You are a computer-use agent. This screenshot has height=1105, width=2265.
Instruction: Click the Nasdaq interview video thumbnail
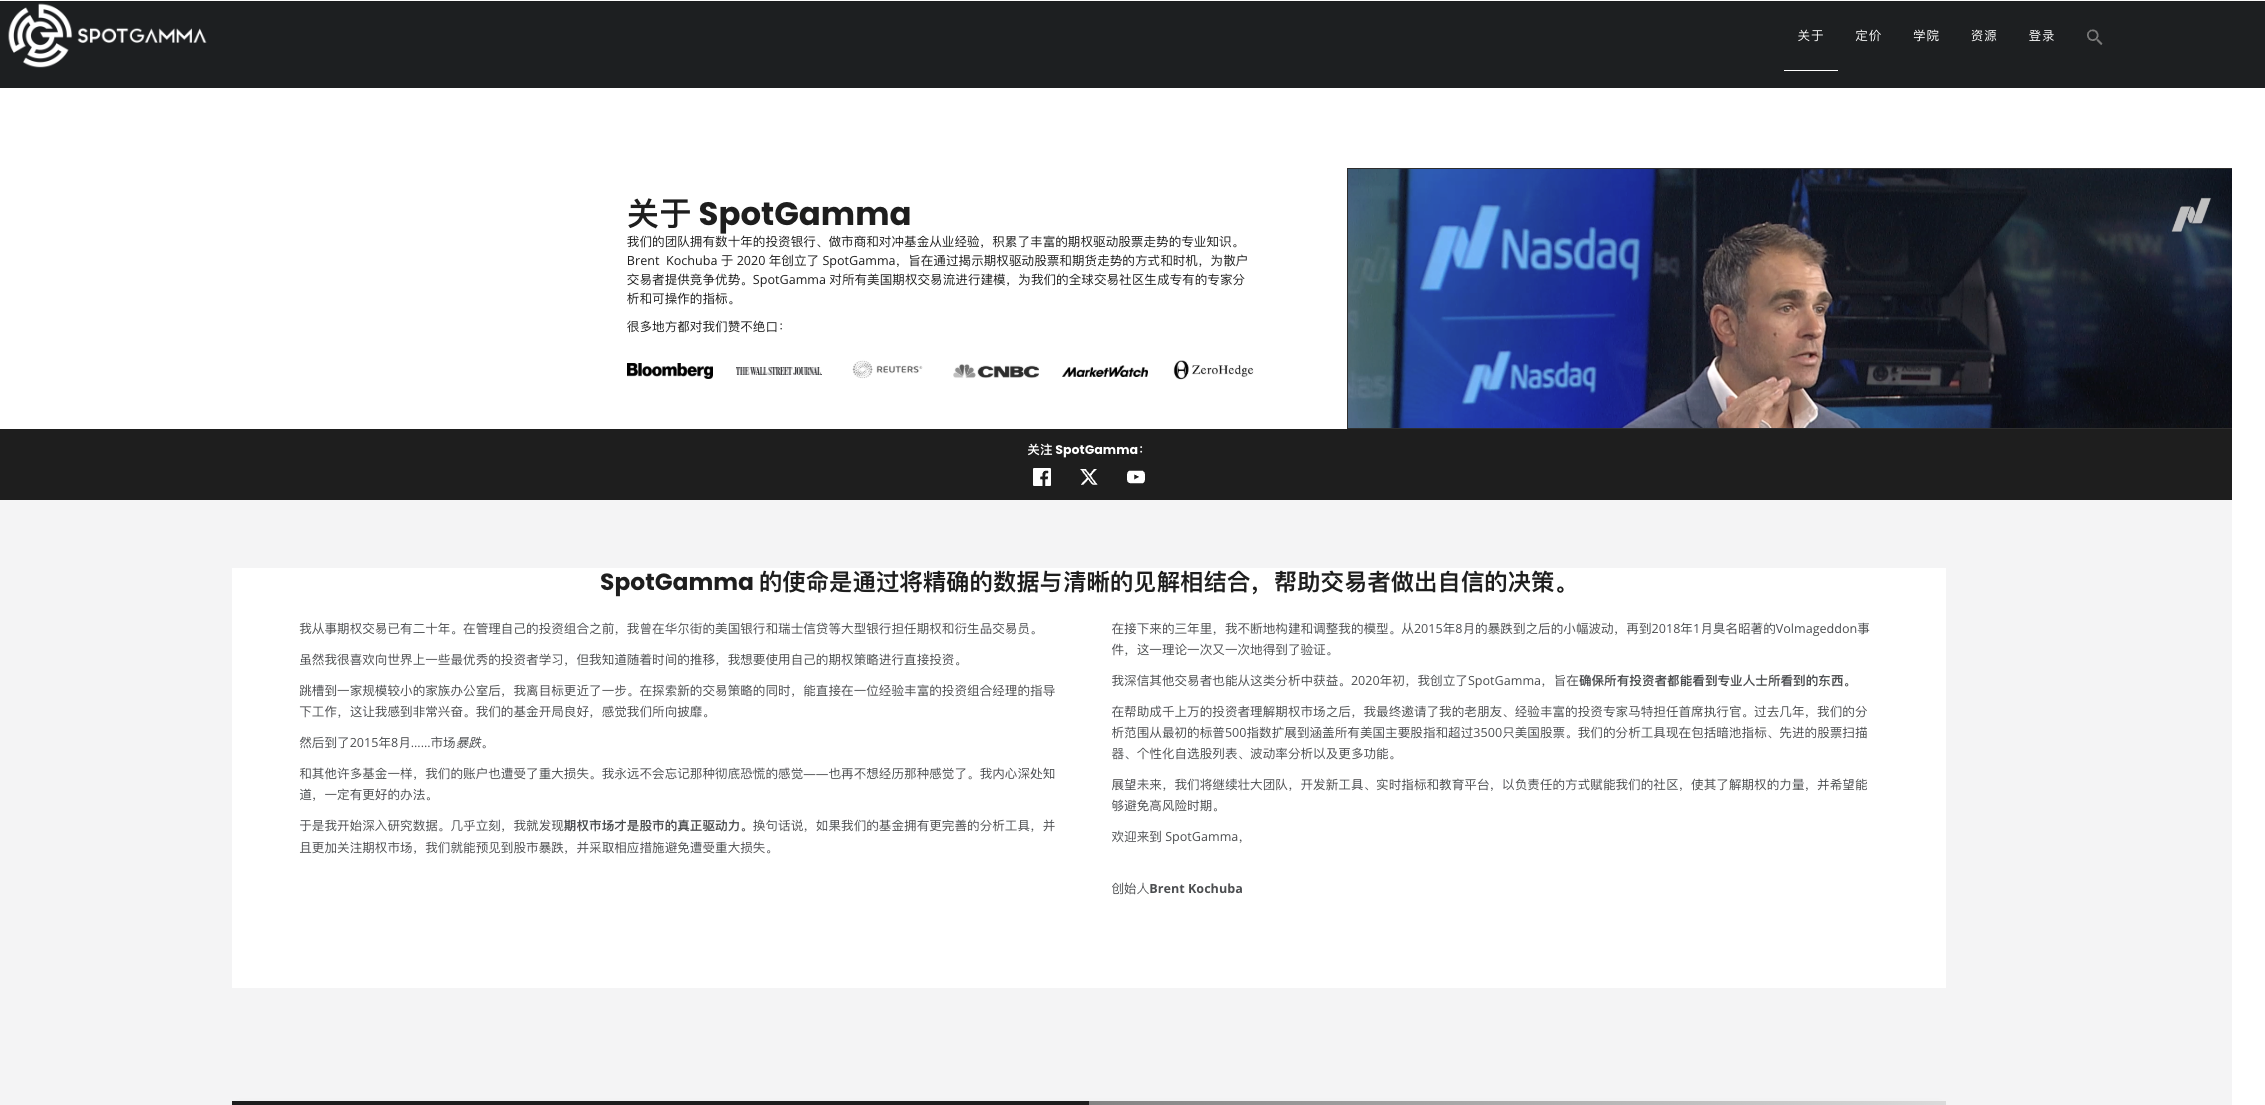pos(1789,298)
